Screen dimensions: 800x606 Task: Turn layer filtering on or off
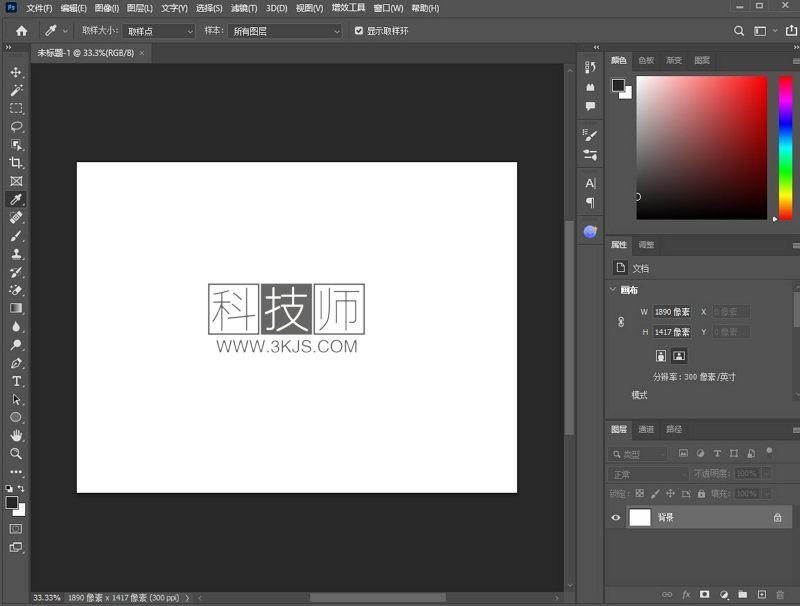pos(769,451)
